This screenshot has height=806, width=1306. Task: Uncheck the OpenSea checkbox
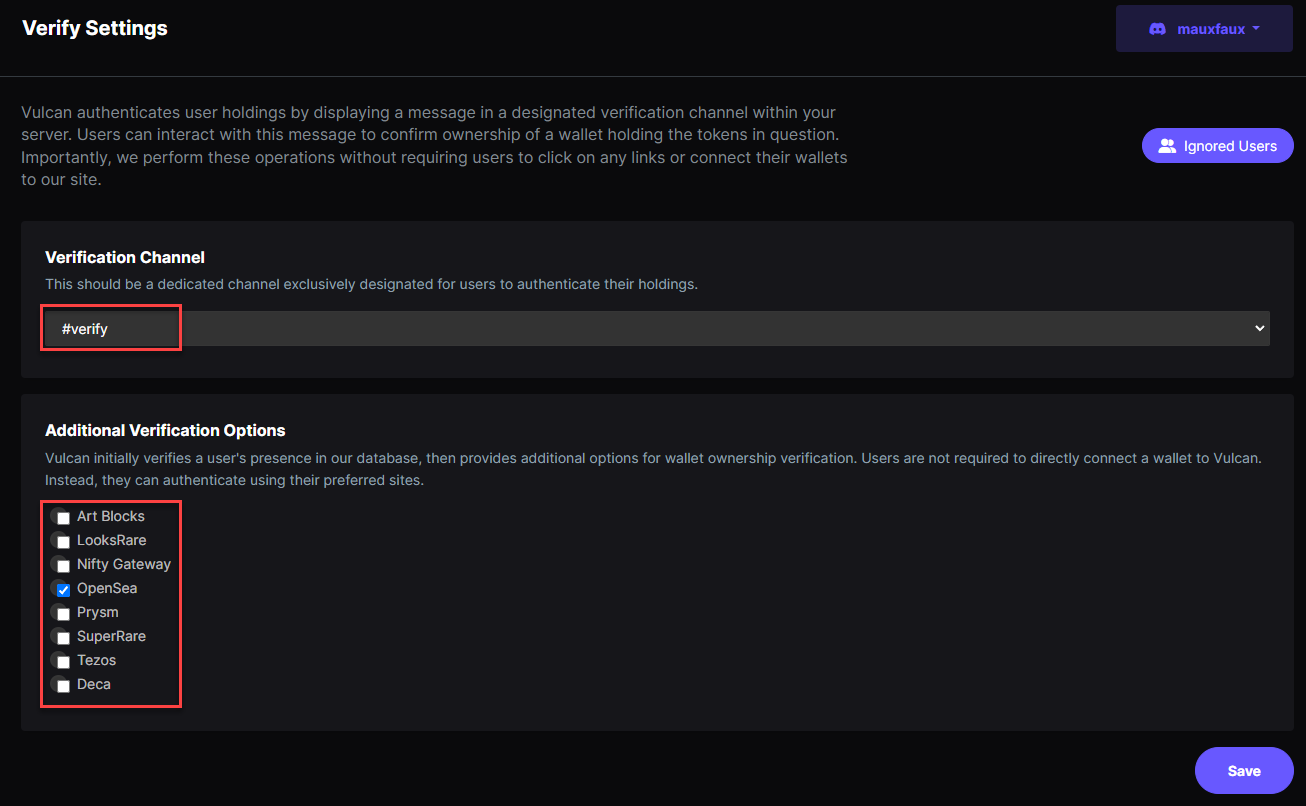click(x=63, y=590)
